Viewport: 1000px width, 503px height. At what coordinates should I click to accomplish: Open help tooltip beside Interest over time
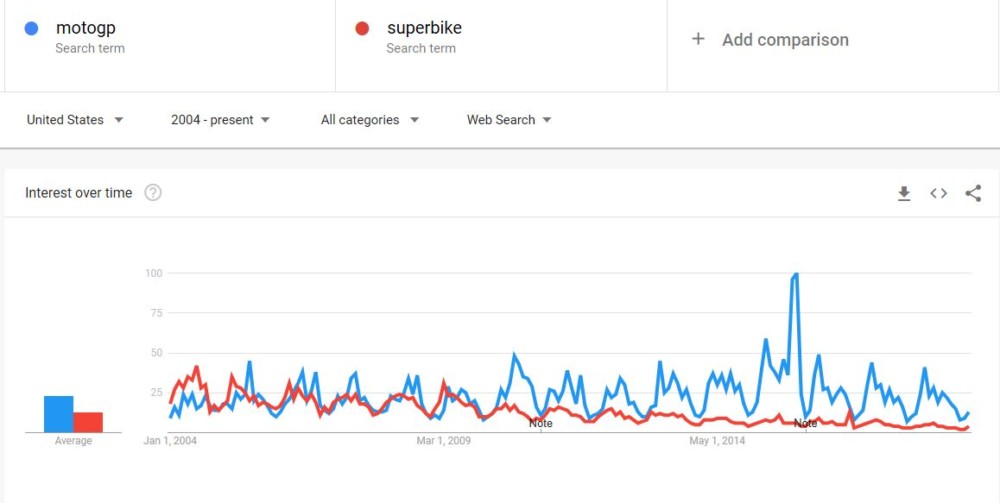(x=153, y=193)
